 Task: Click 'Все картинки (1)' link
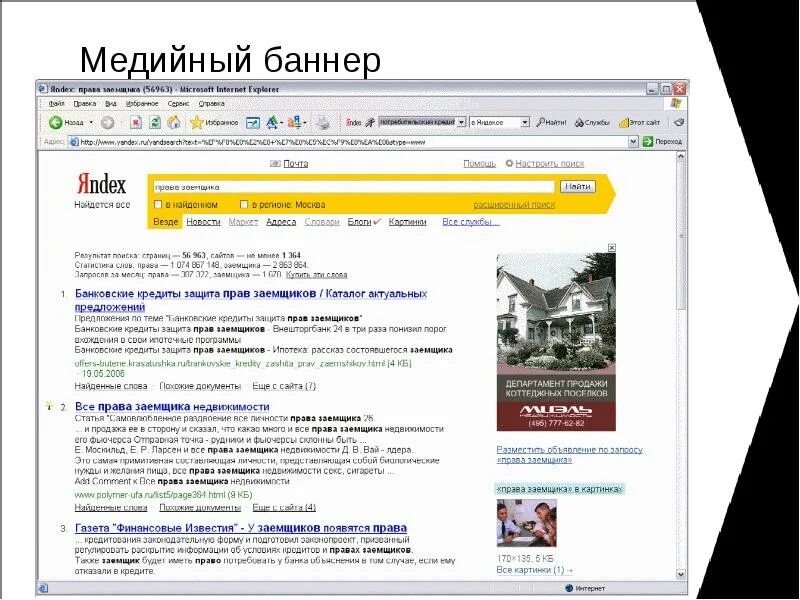534,569
